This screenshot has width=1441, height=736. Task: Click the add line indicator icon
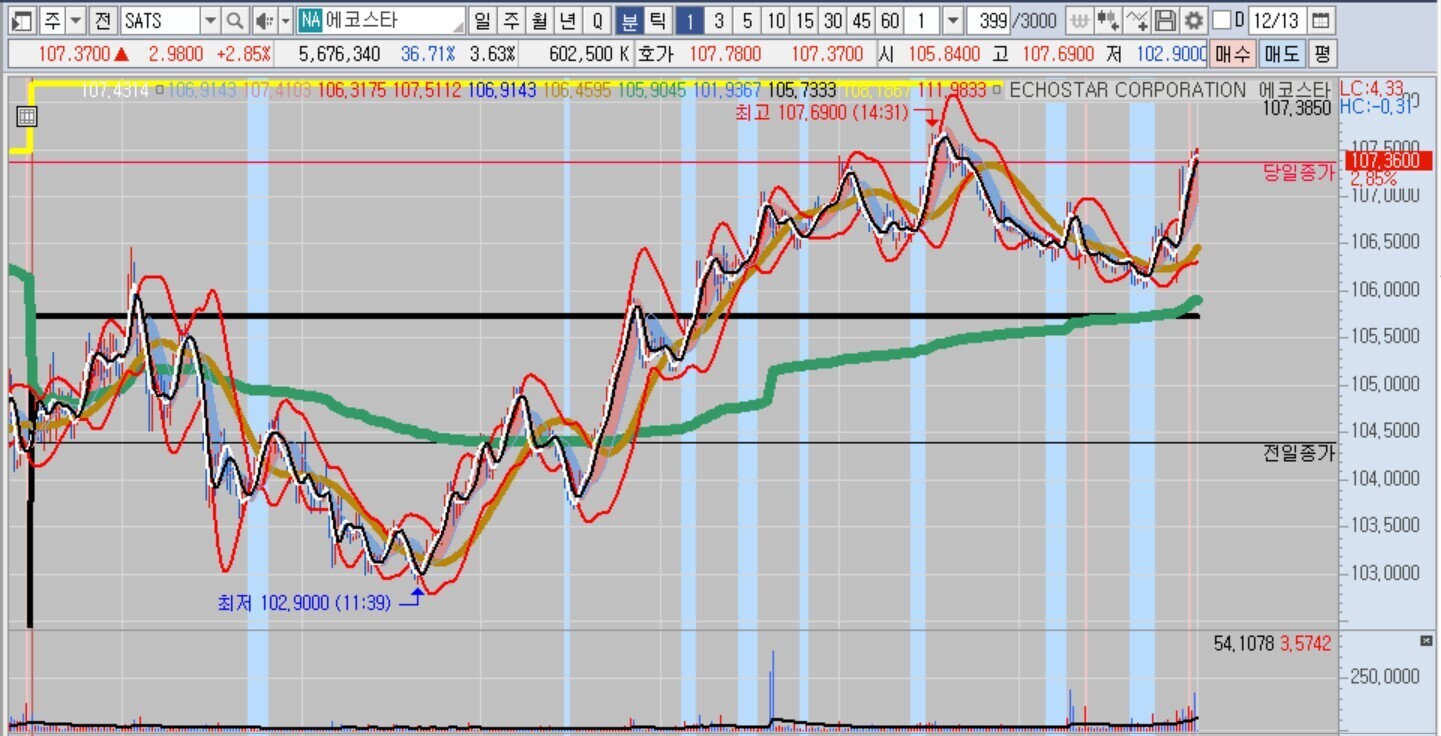click(1137, 20)
